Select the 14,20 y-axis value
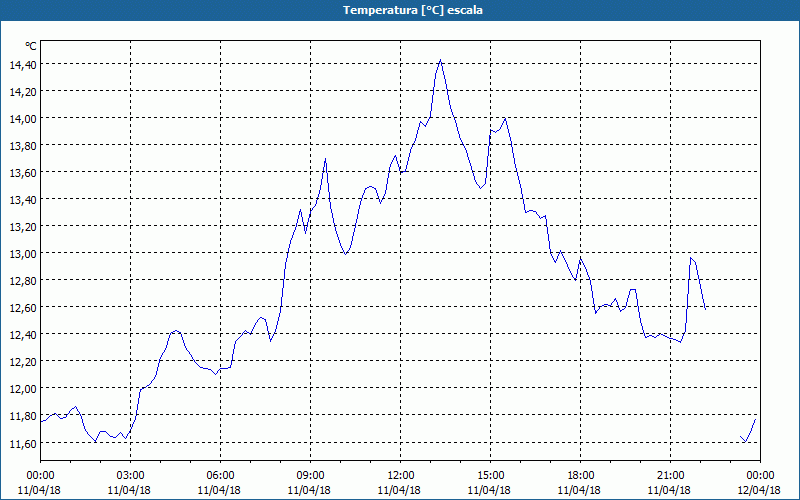 (x=22, y=92)
